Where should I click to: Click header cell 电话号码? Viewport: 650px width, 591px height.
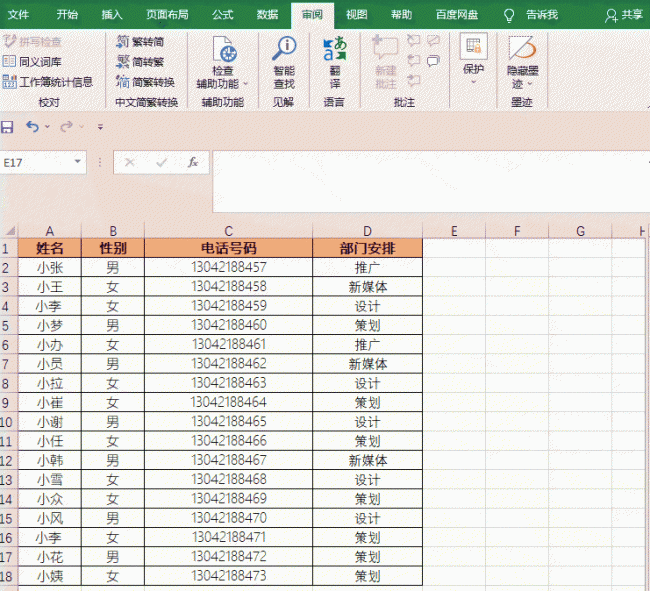tap(228, 248)
